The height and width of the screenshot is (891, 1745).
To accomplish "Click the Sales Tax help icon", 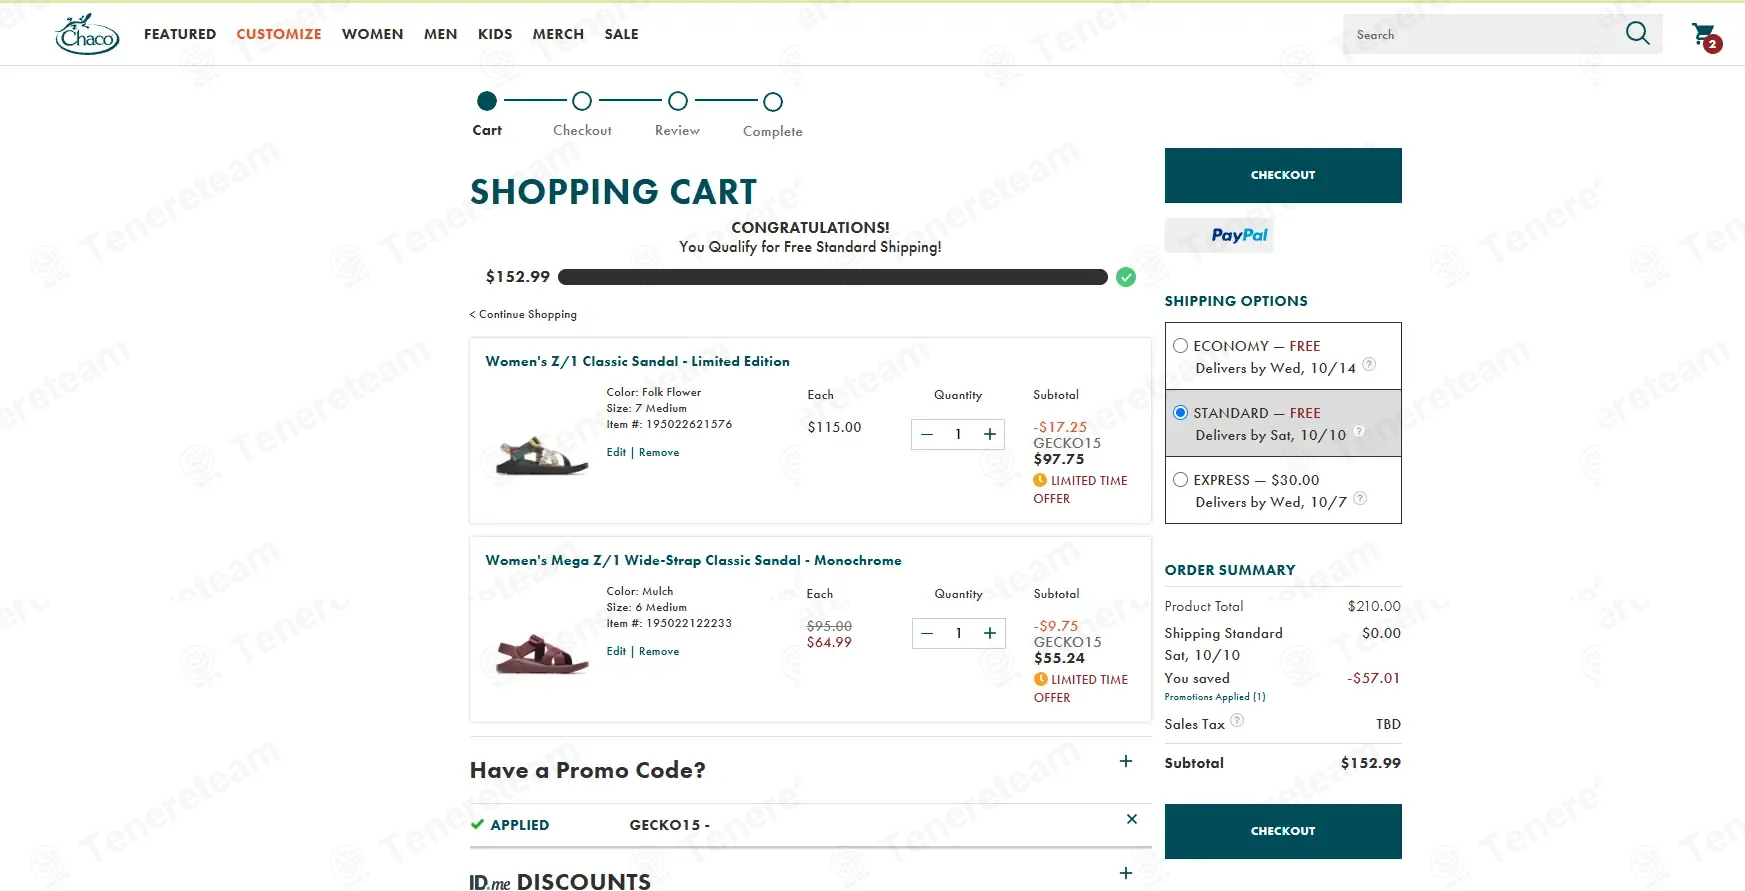I will [1237, 720].
